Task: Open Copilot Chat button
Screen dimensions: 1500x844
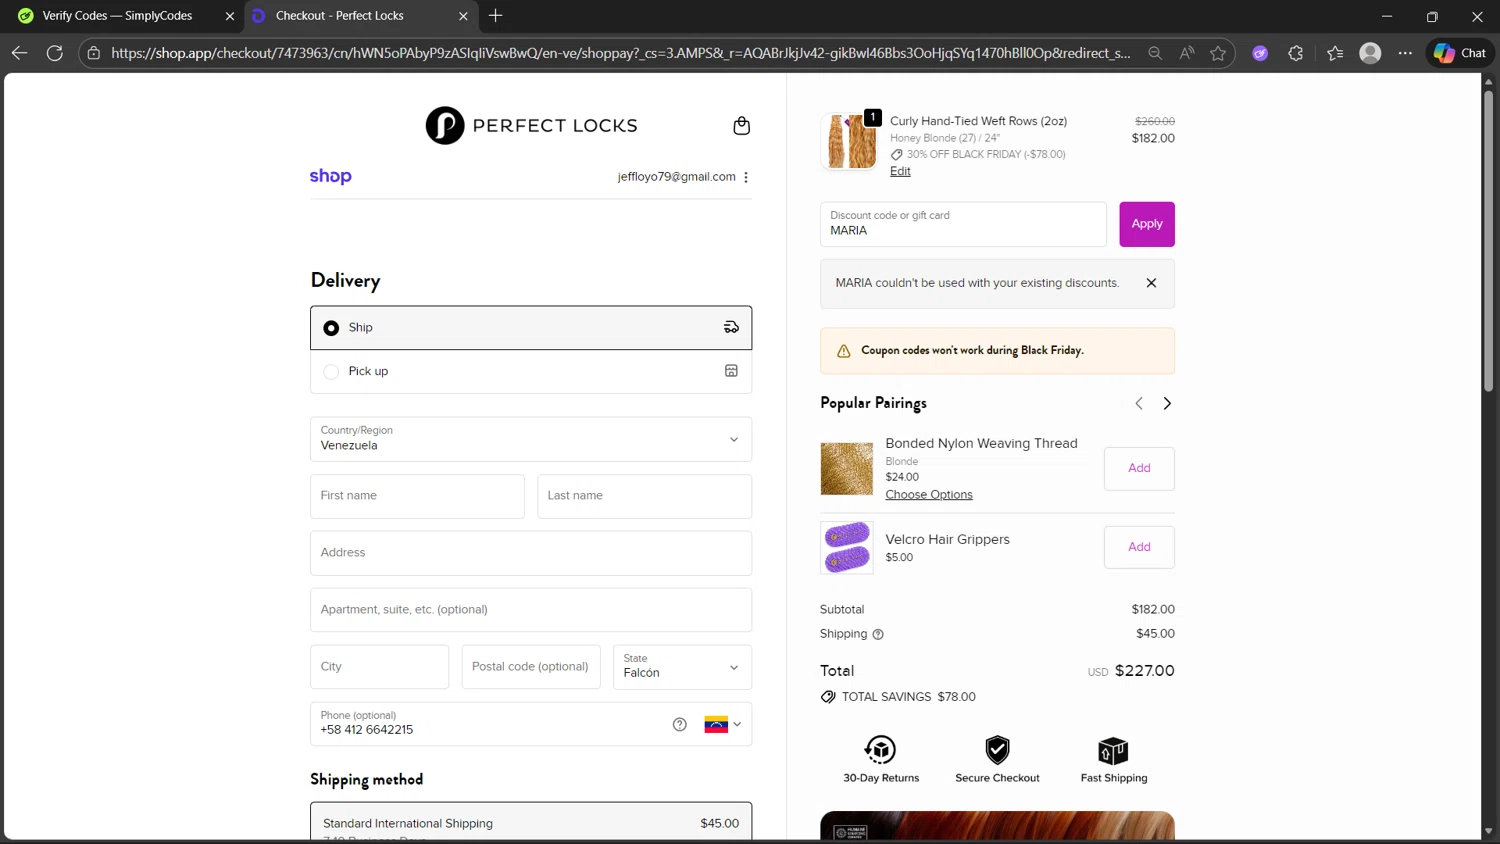Action: pos(1460,53)
